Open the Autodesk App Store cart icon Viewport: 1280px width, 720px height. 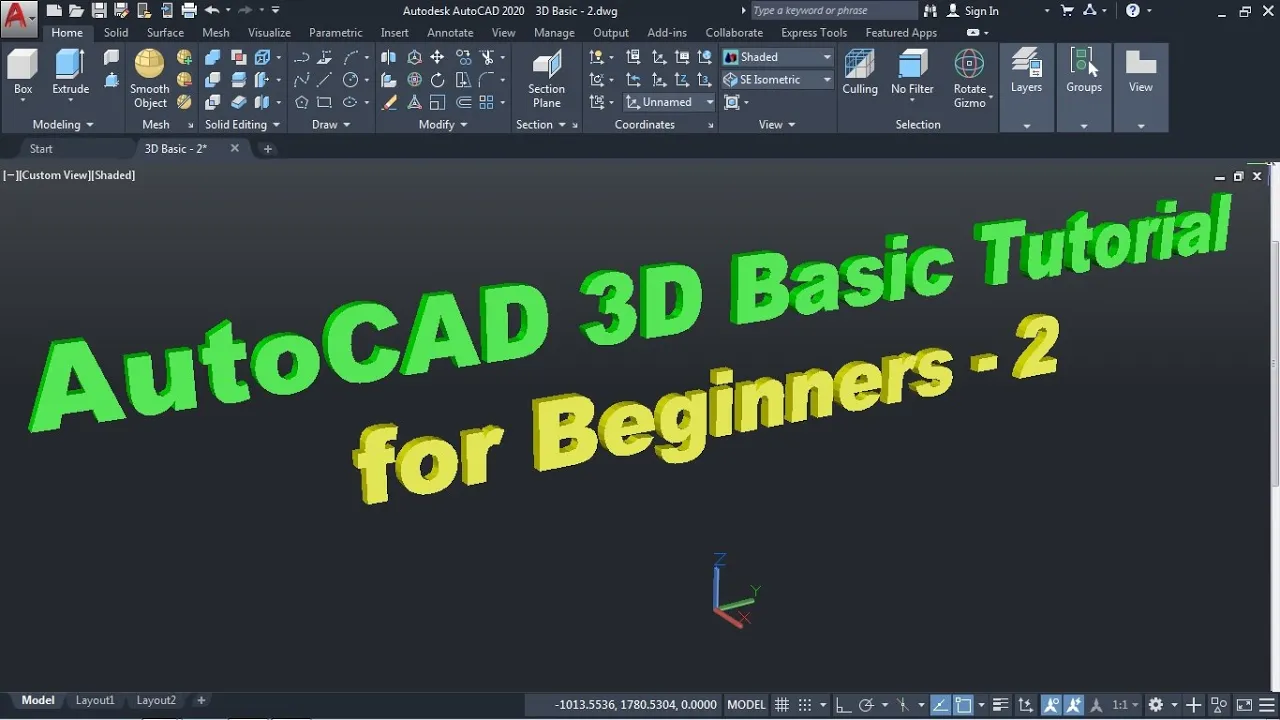[x=1066, y=10]
